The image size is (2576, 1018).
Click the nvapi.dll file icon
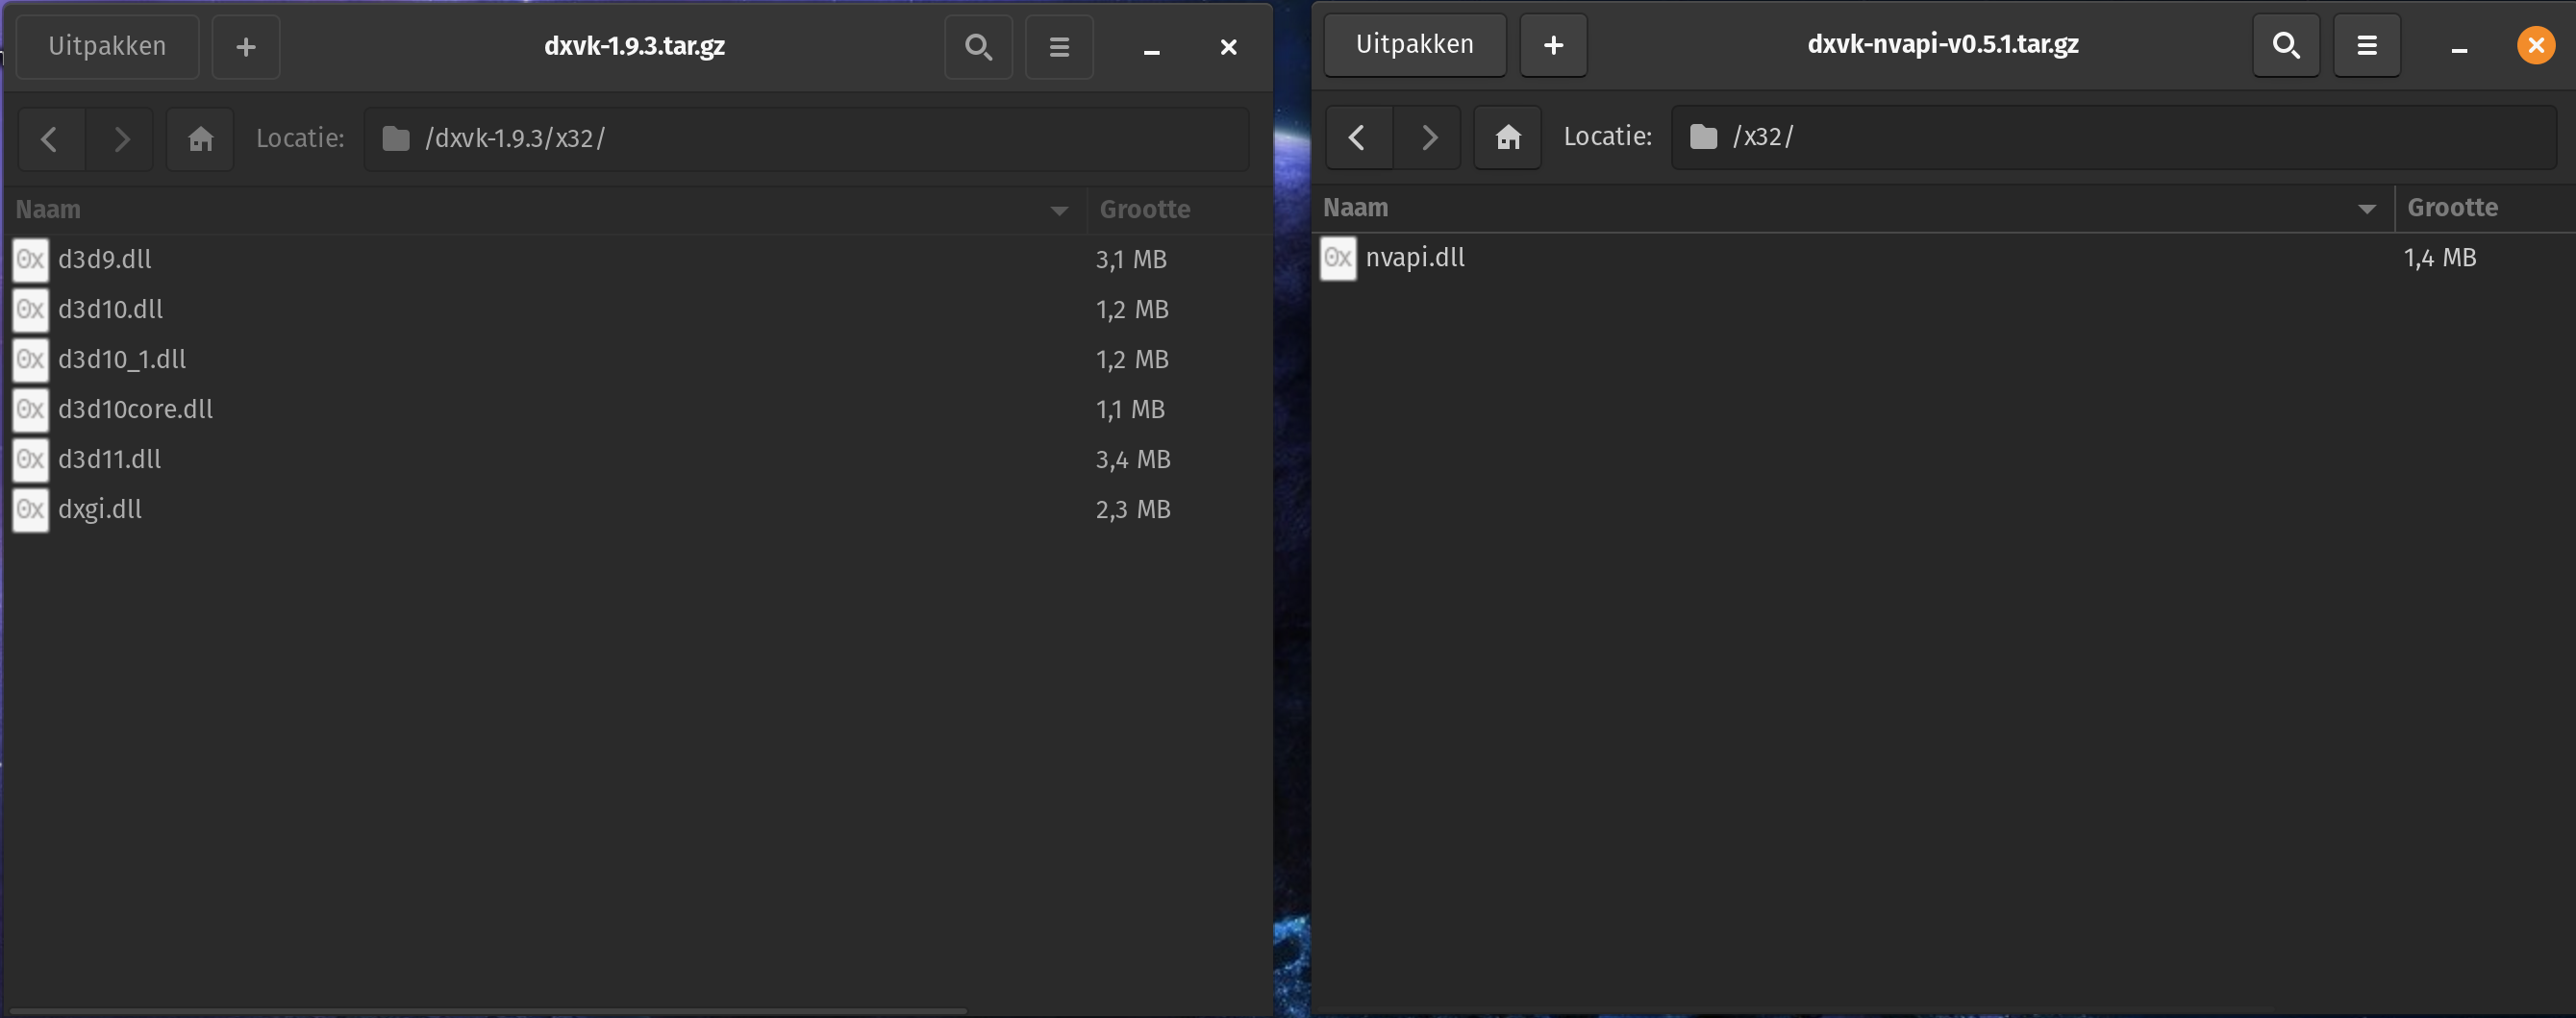tap(1338, 258)
